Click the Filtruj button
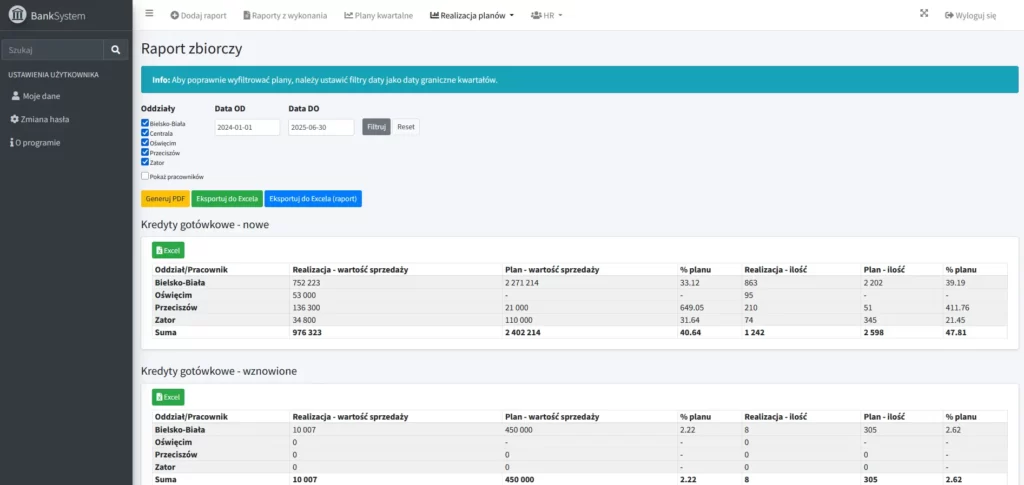1024x485 pixels. point(376,127)
